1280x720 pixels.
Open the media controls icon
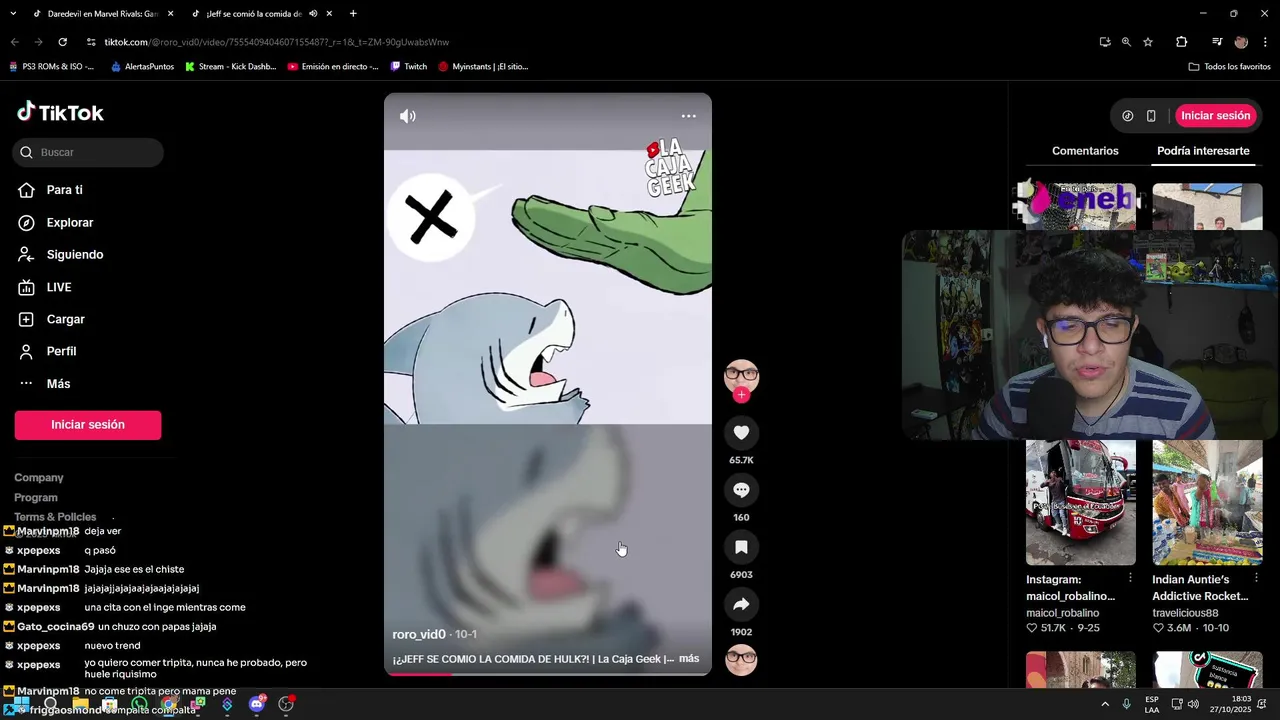click(1217, 42)
